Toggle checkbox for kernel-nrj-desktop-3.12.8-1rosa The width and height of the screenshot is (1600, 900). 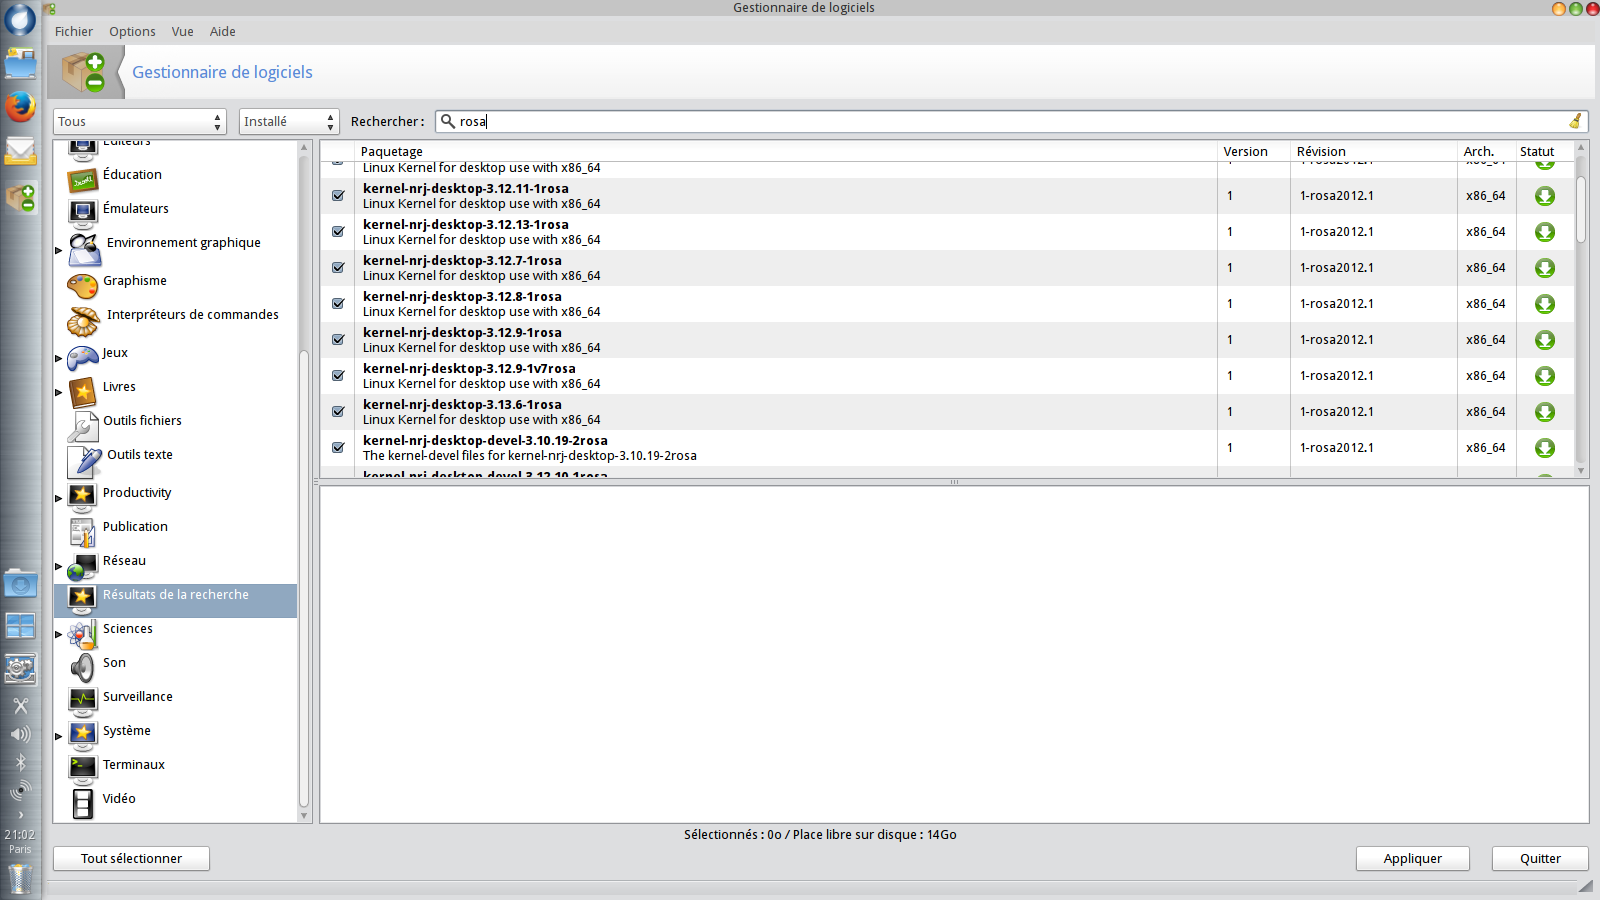[x=338, y=304]
